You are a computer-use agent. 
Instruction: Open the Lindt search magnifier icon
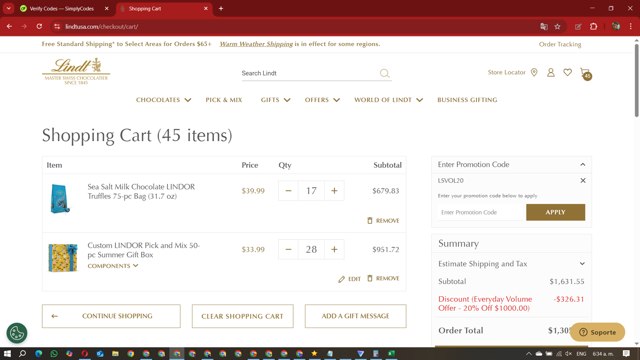coord(384,73)
